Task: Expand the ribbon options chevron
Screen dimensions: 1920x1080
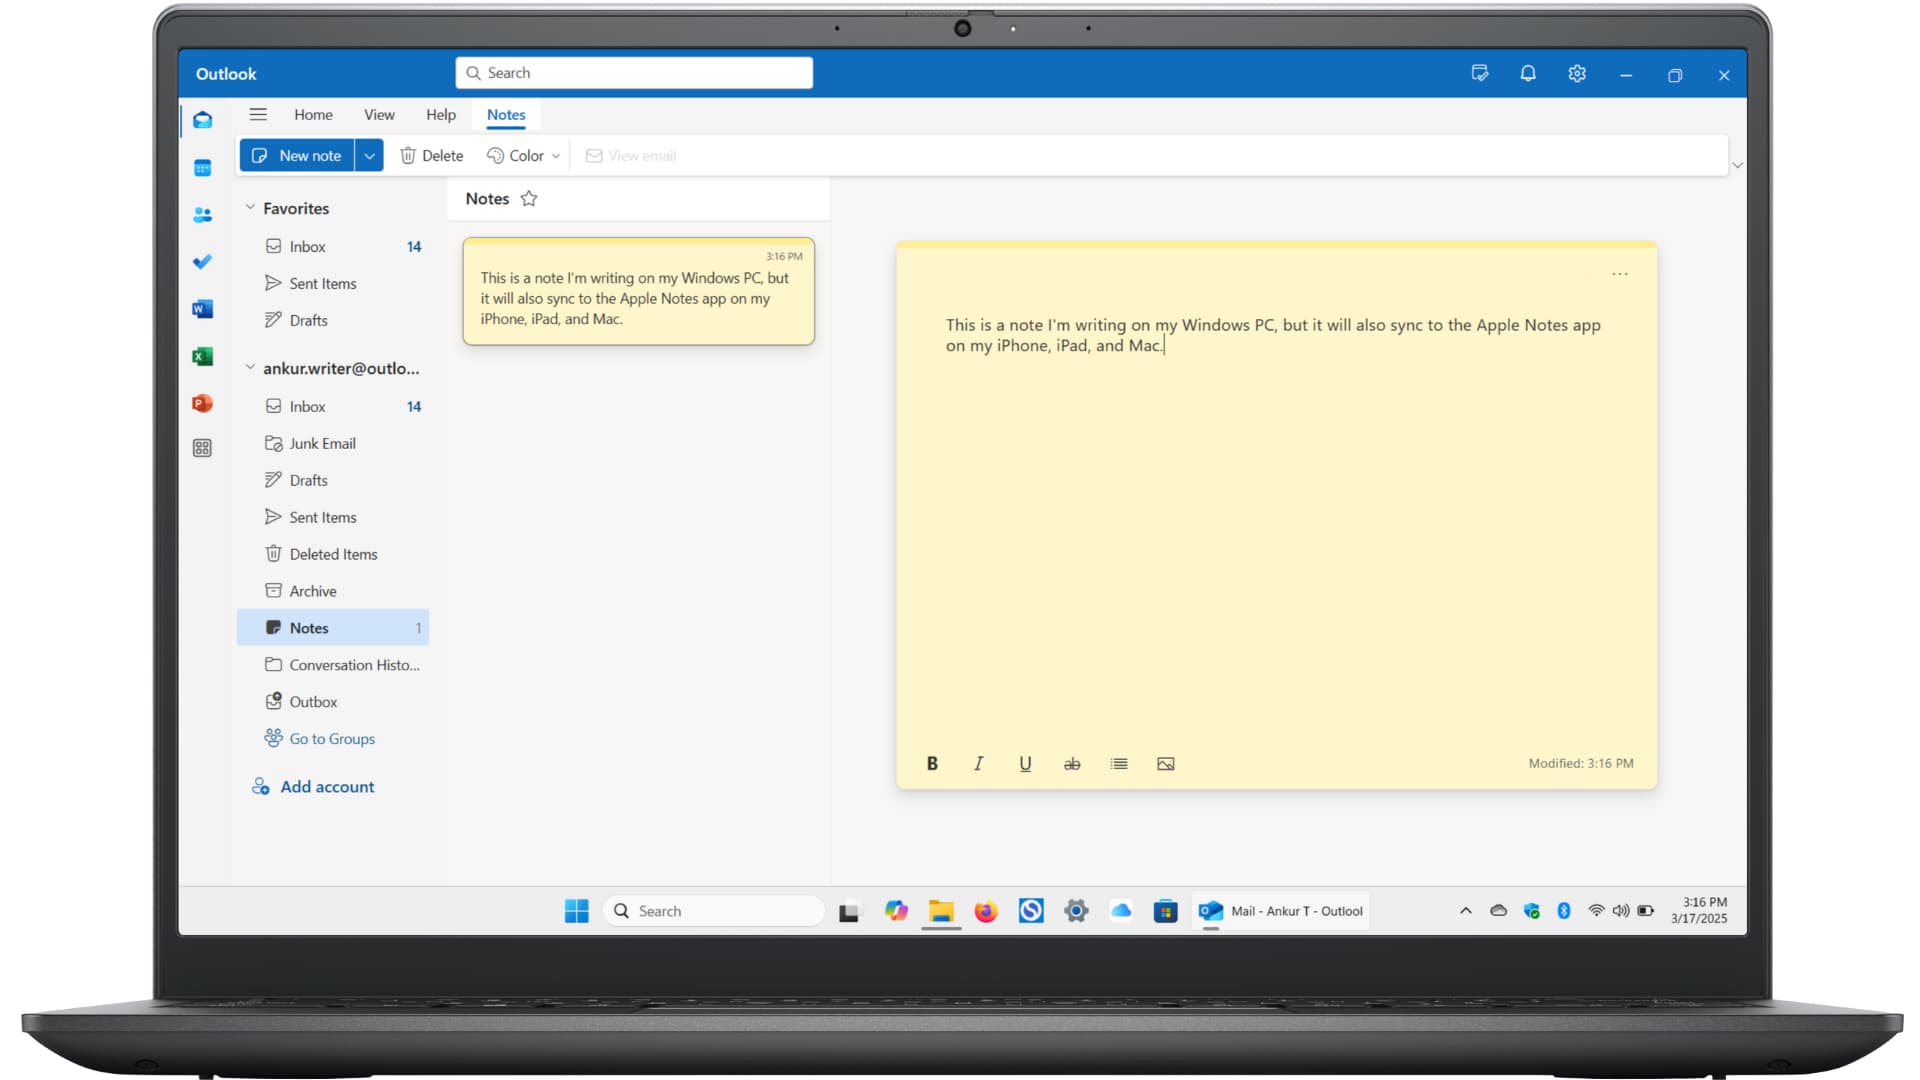Action: click(x=1737, y=165)
